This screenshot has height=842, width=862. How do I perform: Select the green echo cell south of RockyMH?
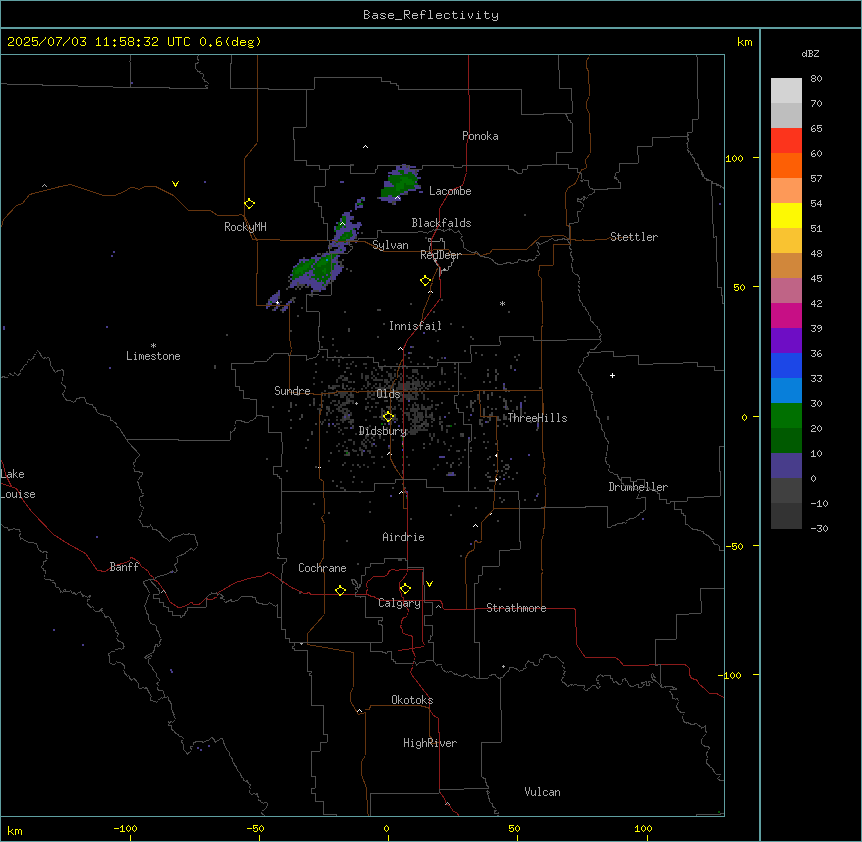point(316,269)
